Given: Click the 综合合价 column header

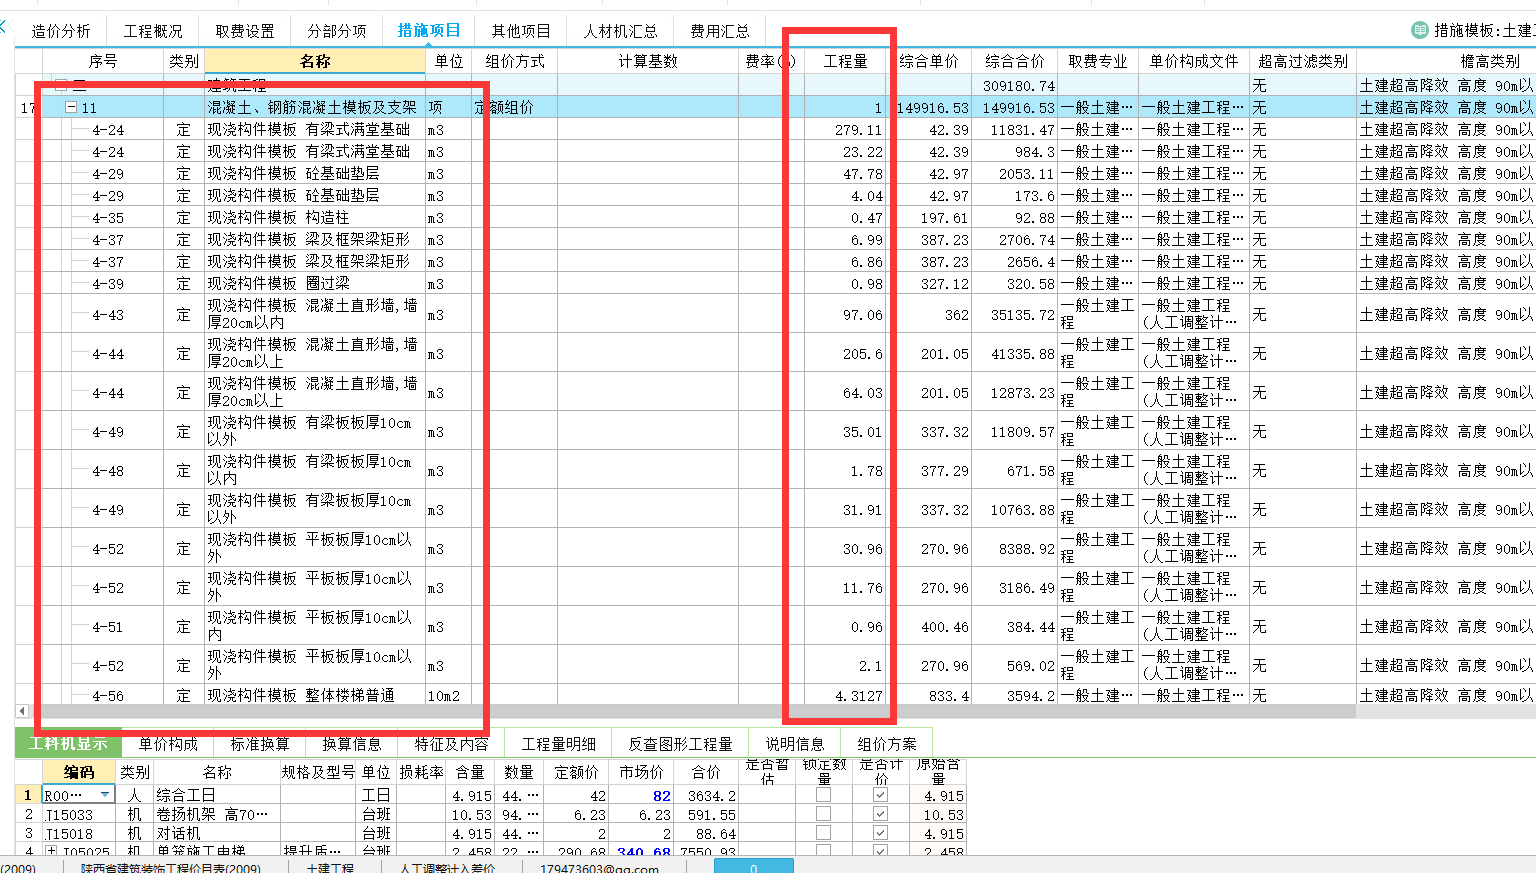Looking at the screenshot, I should pos(1014,61).
